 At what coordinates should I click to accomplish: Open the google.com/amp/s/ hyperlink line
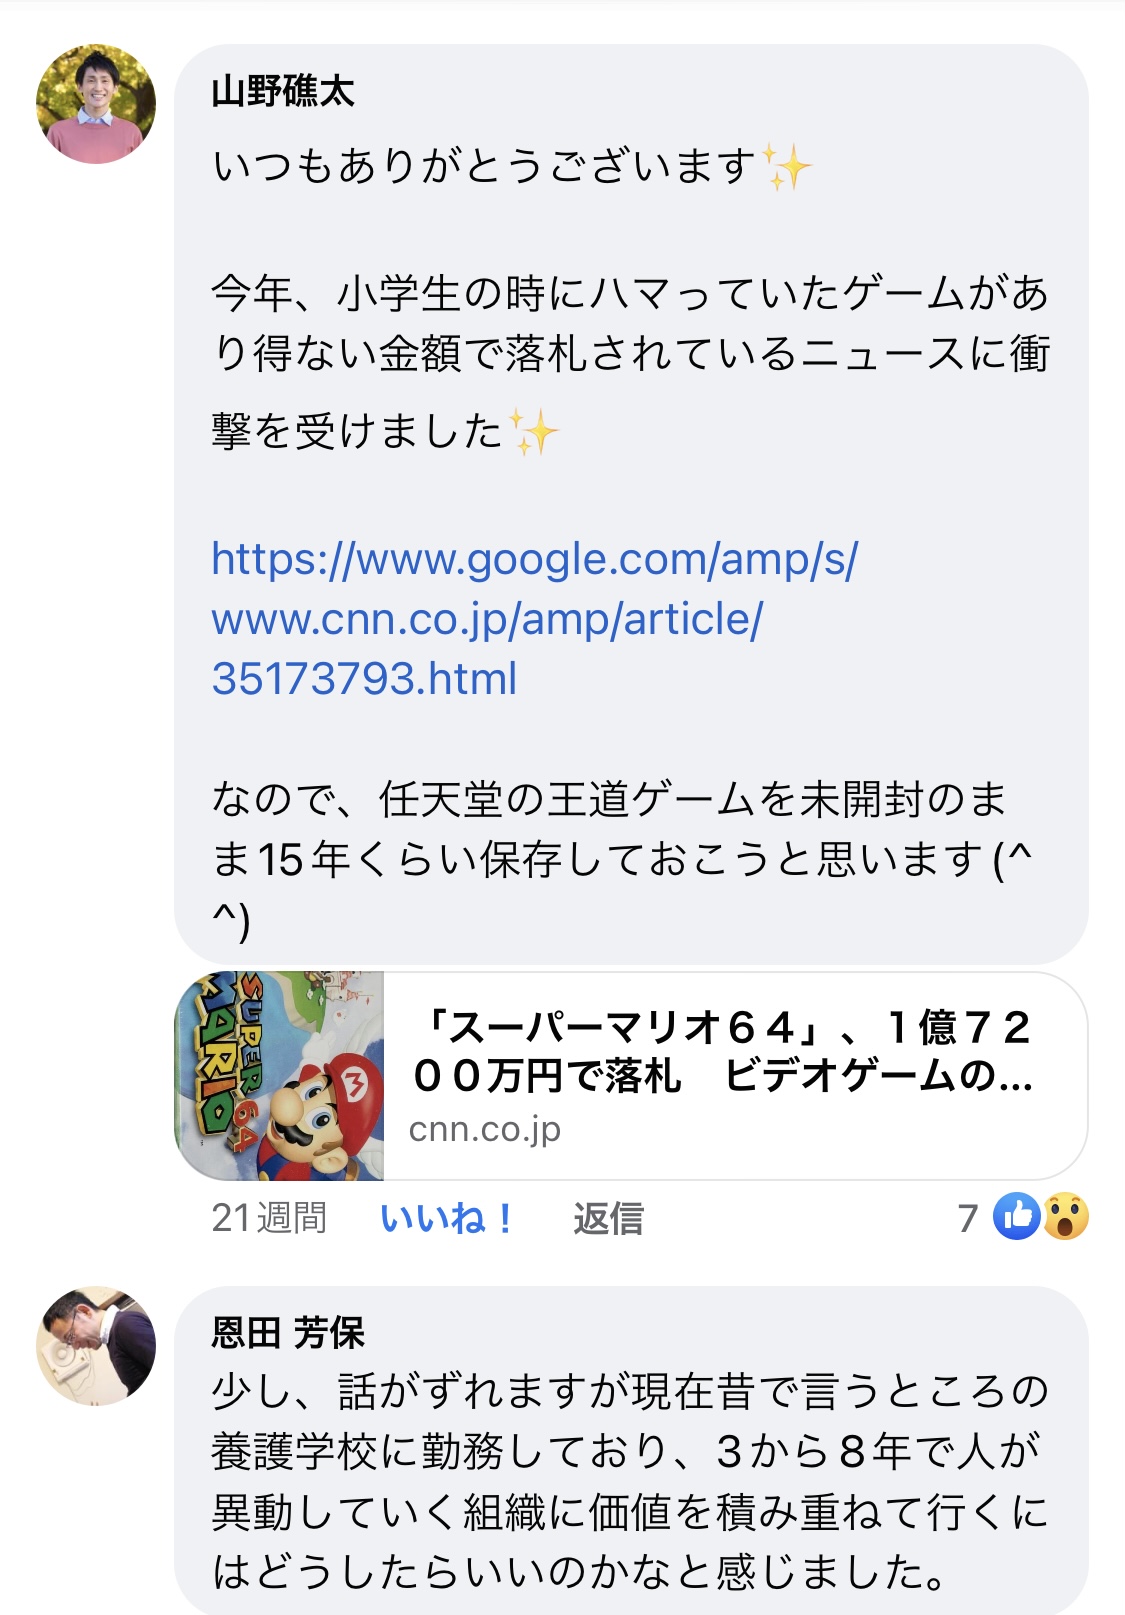click(535, 560)
